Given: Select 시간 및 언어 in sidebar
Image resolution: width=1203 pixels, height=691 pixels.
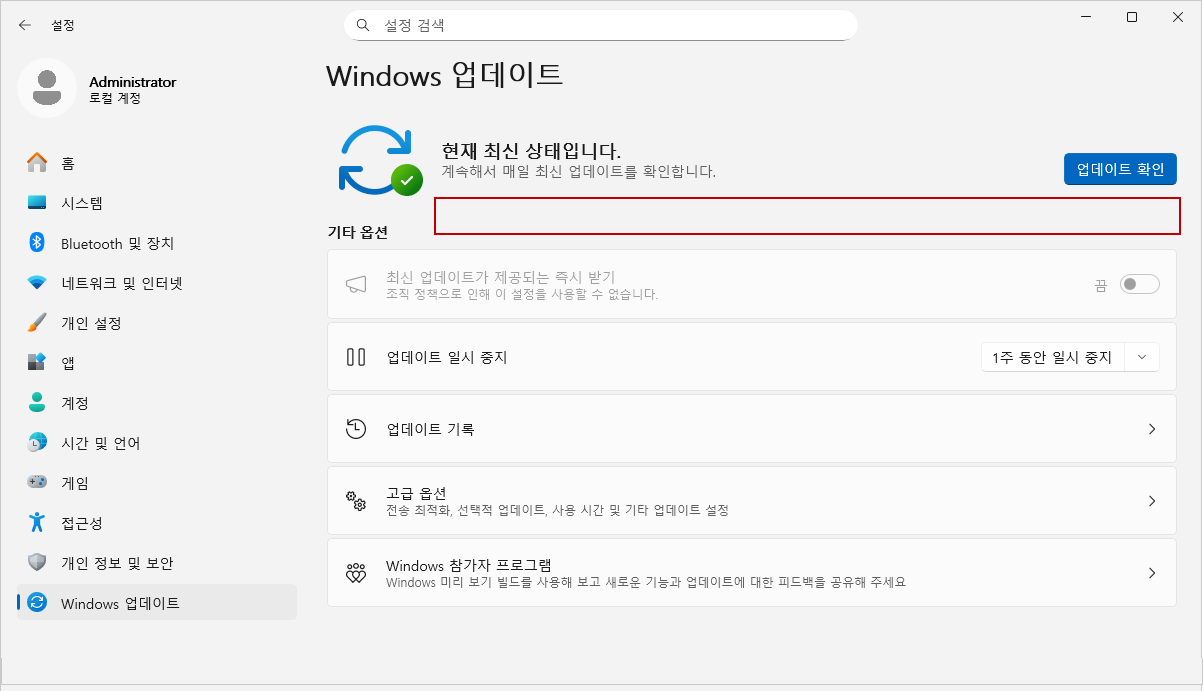Looking at the screenshot, I should pyautogui.click(x=157, y=443).
